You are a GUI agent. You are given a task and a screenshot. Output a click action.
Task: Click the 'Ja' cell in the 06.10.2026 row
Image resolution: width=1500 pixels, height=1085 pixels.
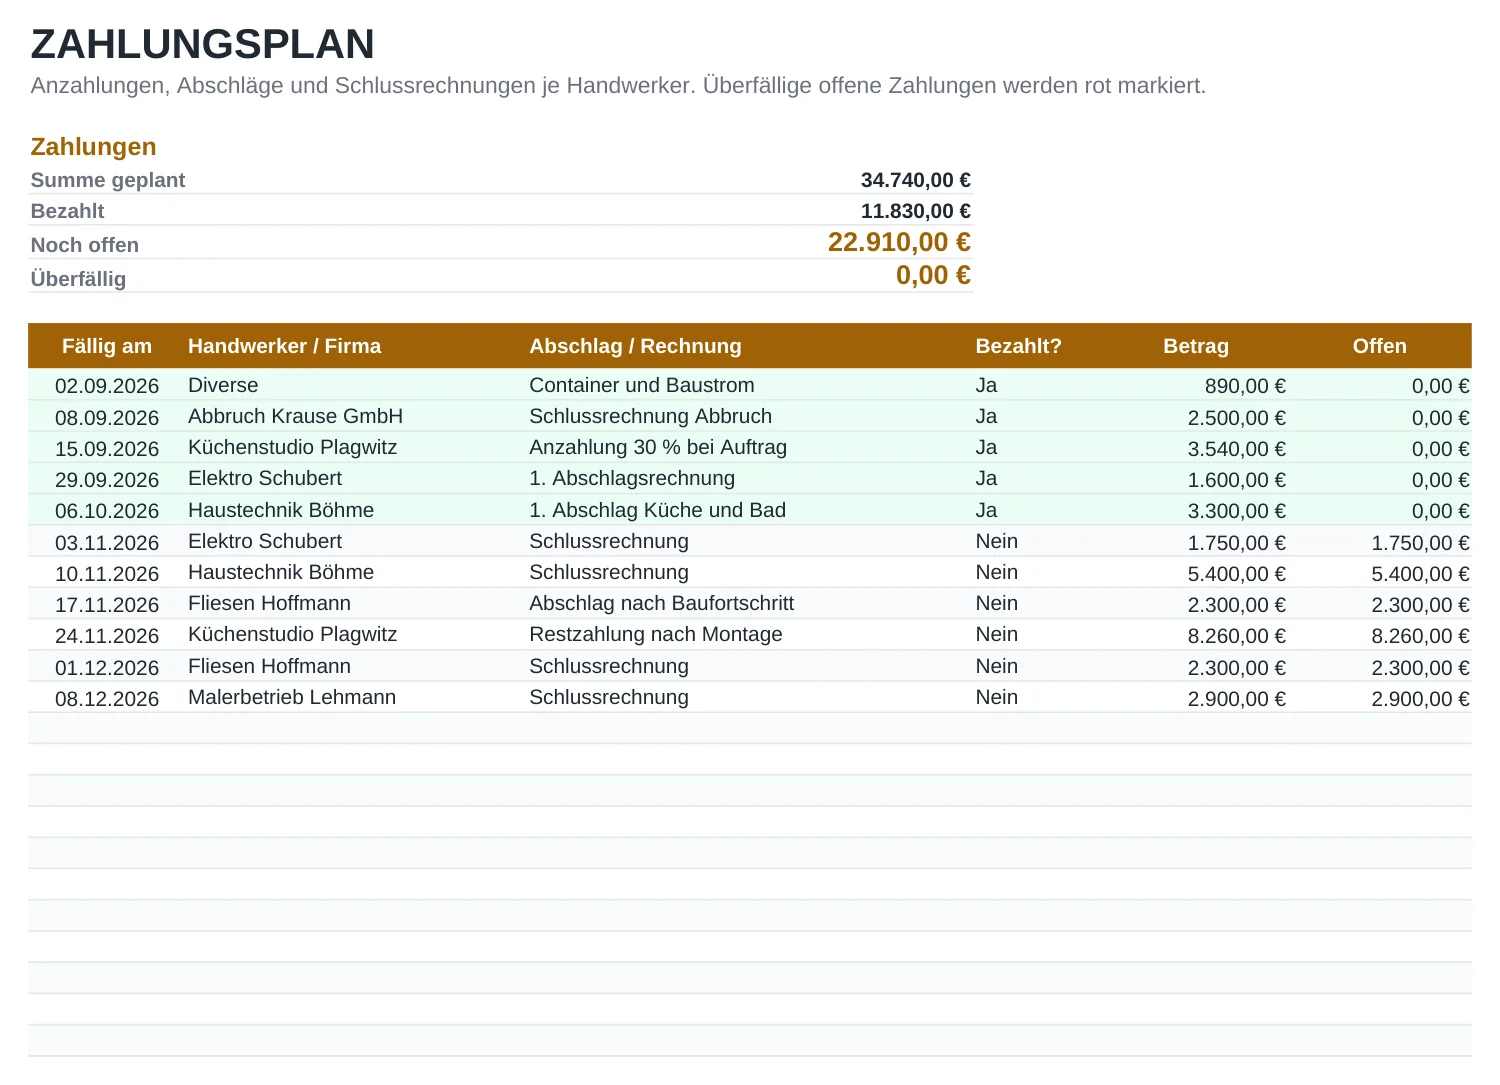tap(986, 510)
